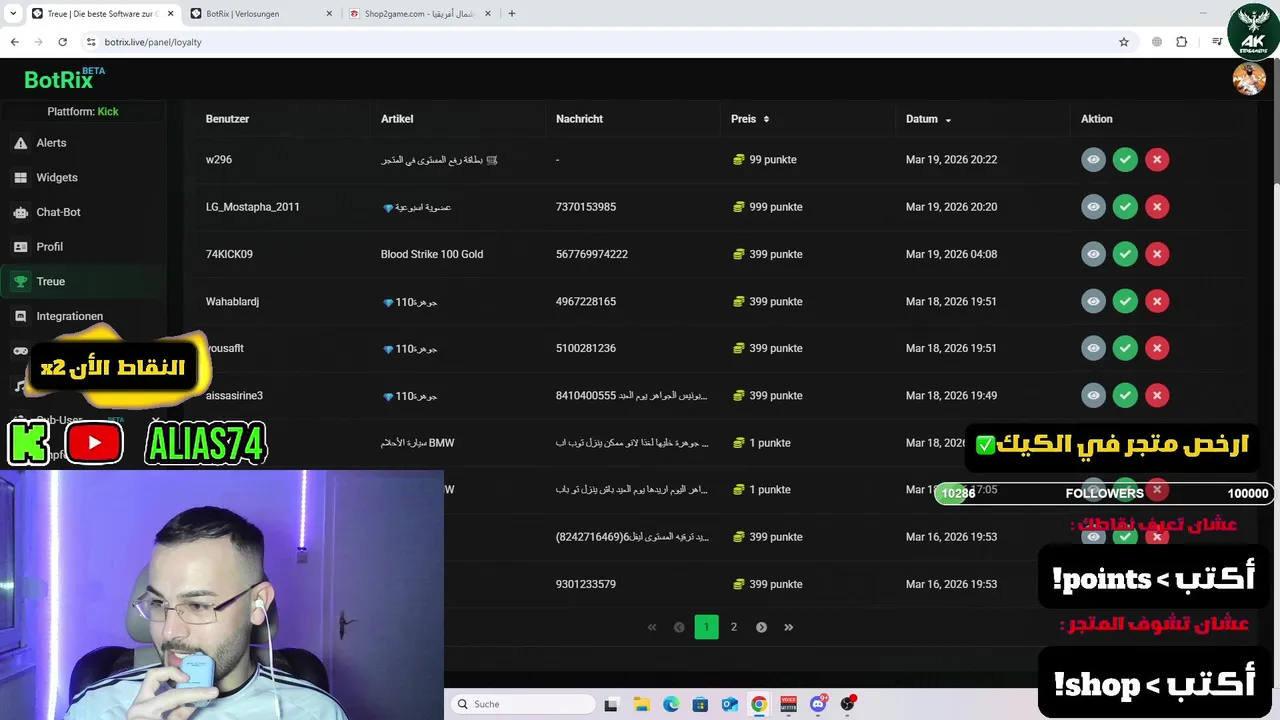
Task: Click the Benutzer column header
Action: 227,119
